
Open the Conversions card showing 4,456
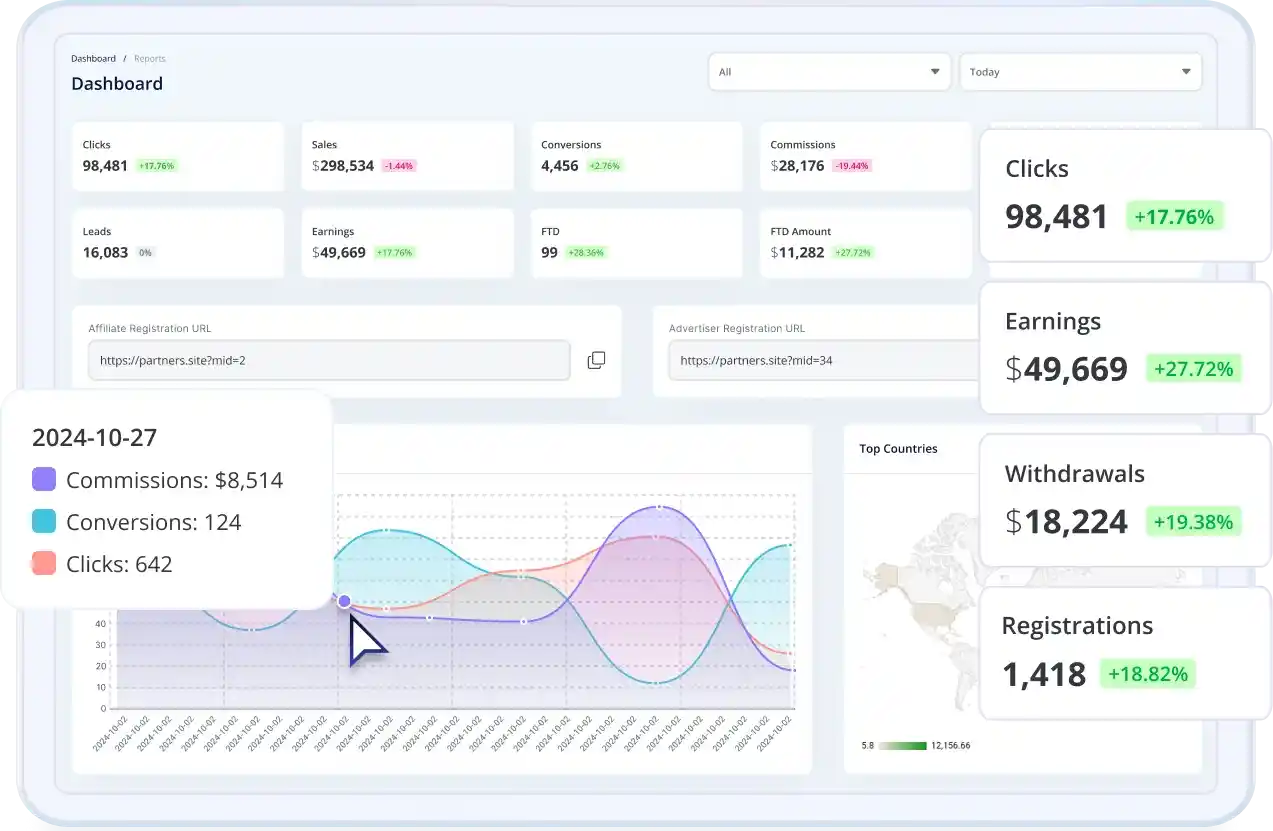pyautogui.click(x=636, y=156)
